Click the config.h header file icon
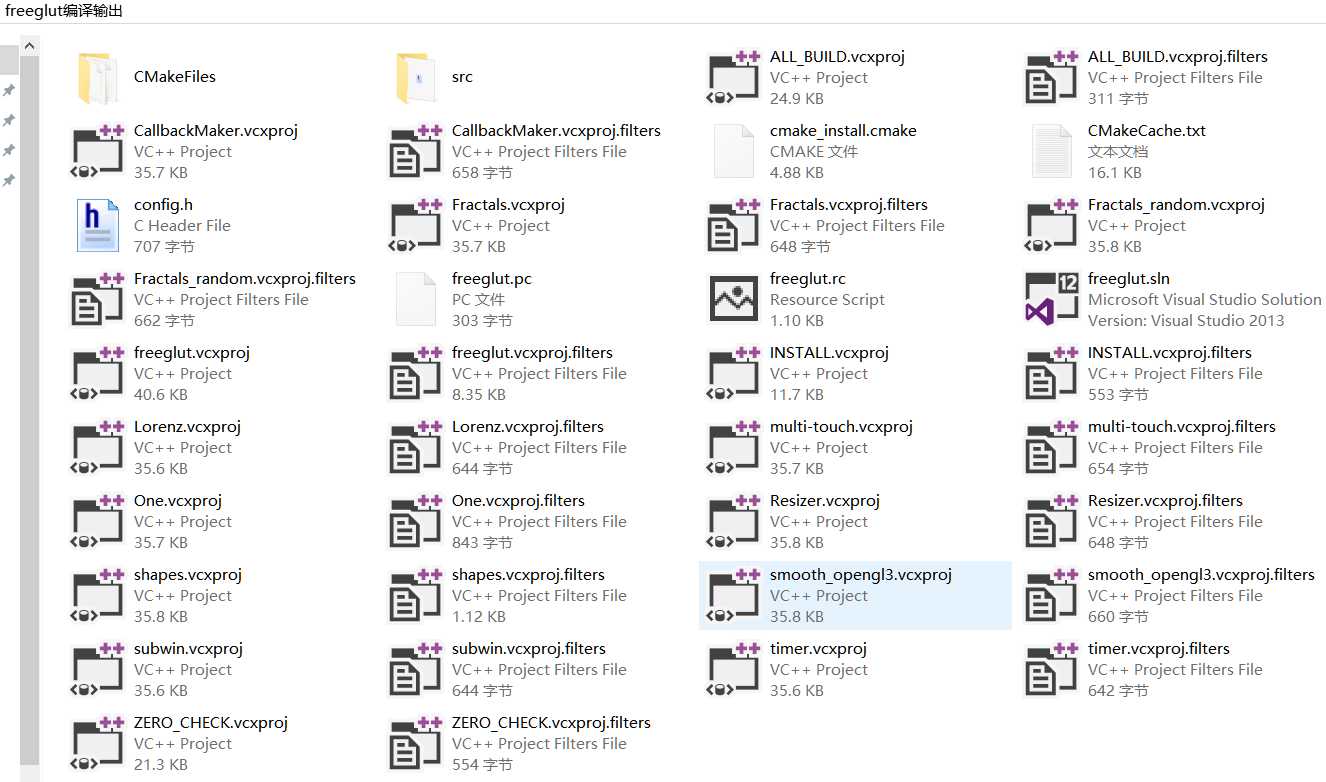This screenshot has width=1326, height=782. coord(98,226)
